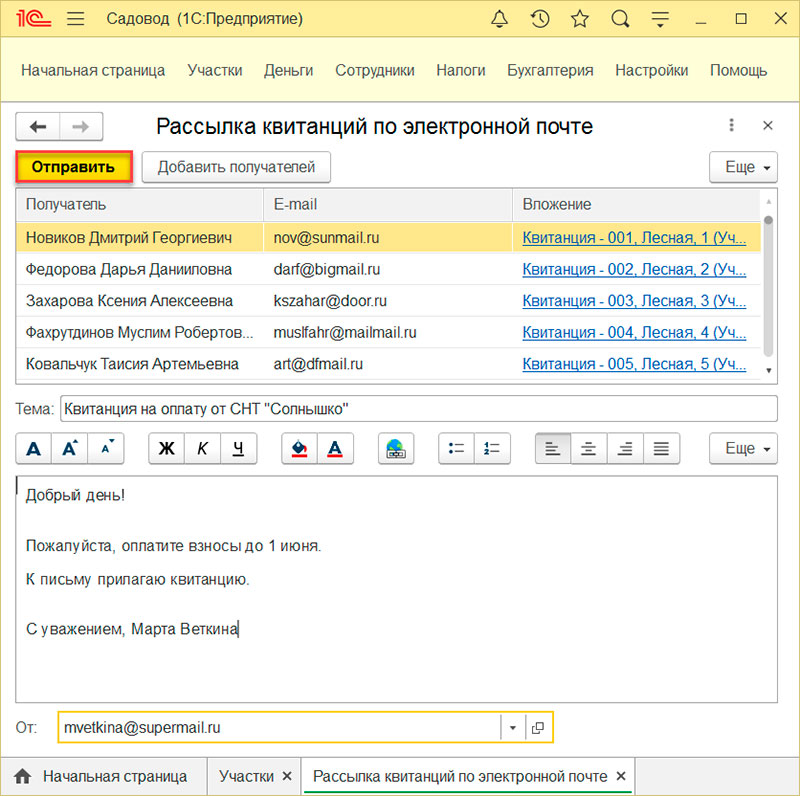Decrease font size
800x796 pixels.
[106, 449]
